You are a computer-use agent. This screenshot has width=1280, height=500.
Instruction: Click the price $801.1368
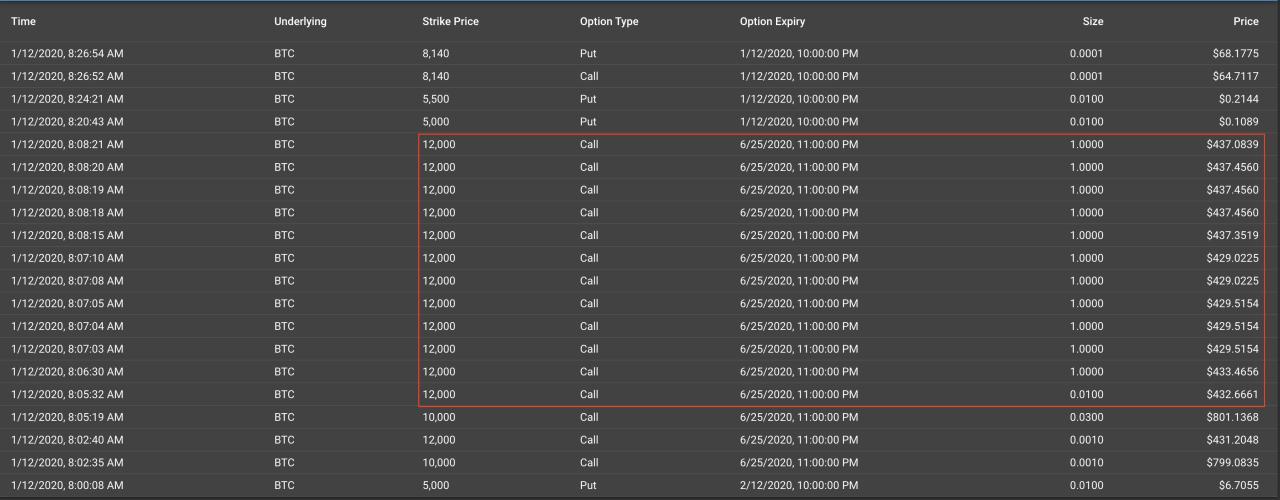[x=1232, y=417]
